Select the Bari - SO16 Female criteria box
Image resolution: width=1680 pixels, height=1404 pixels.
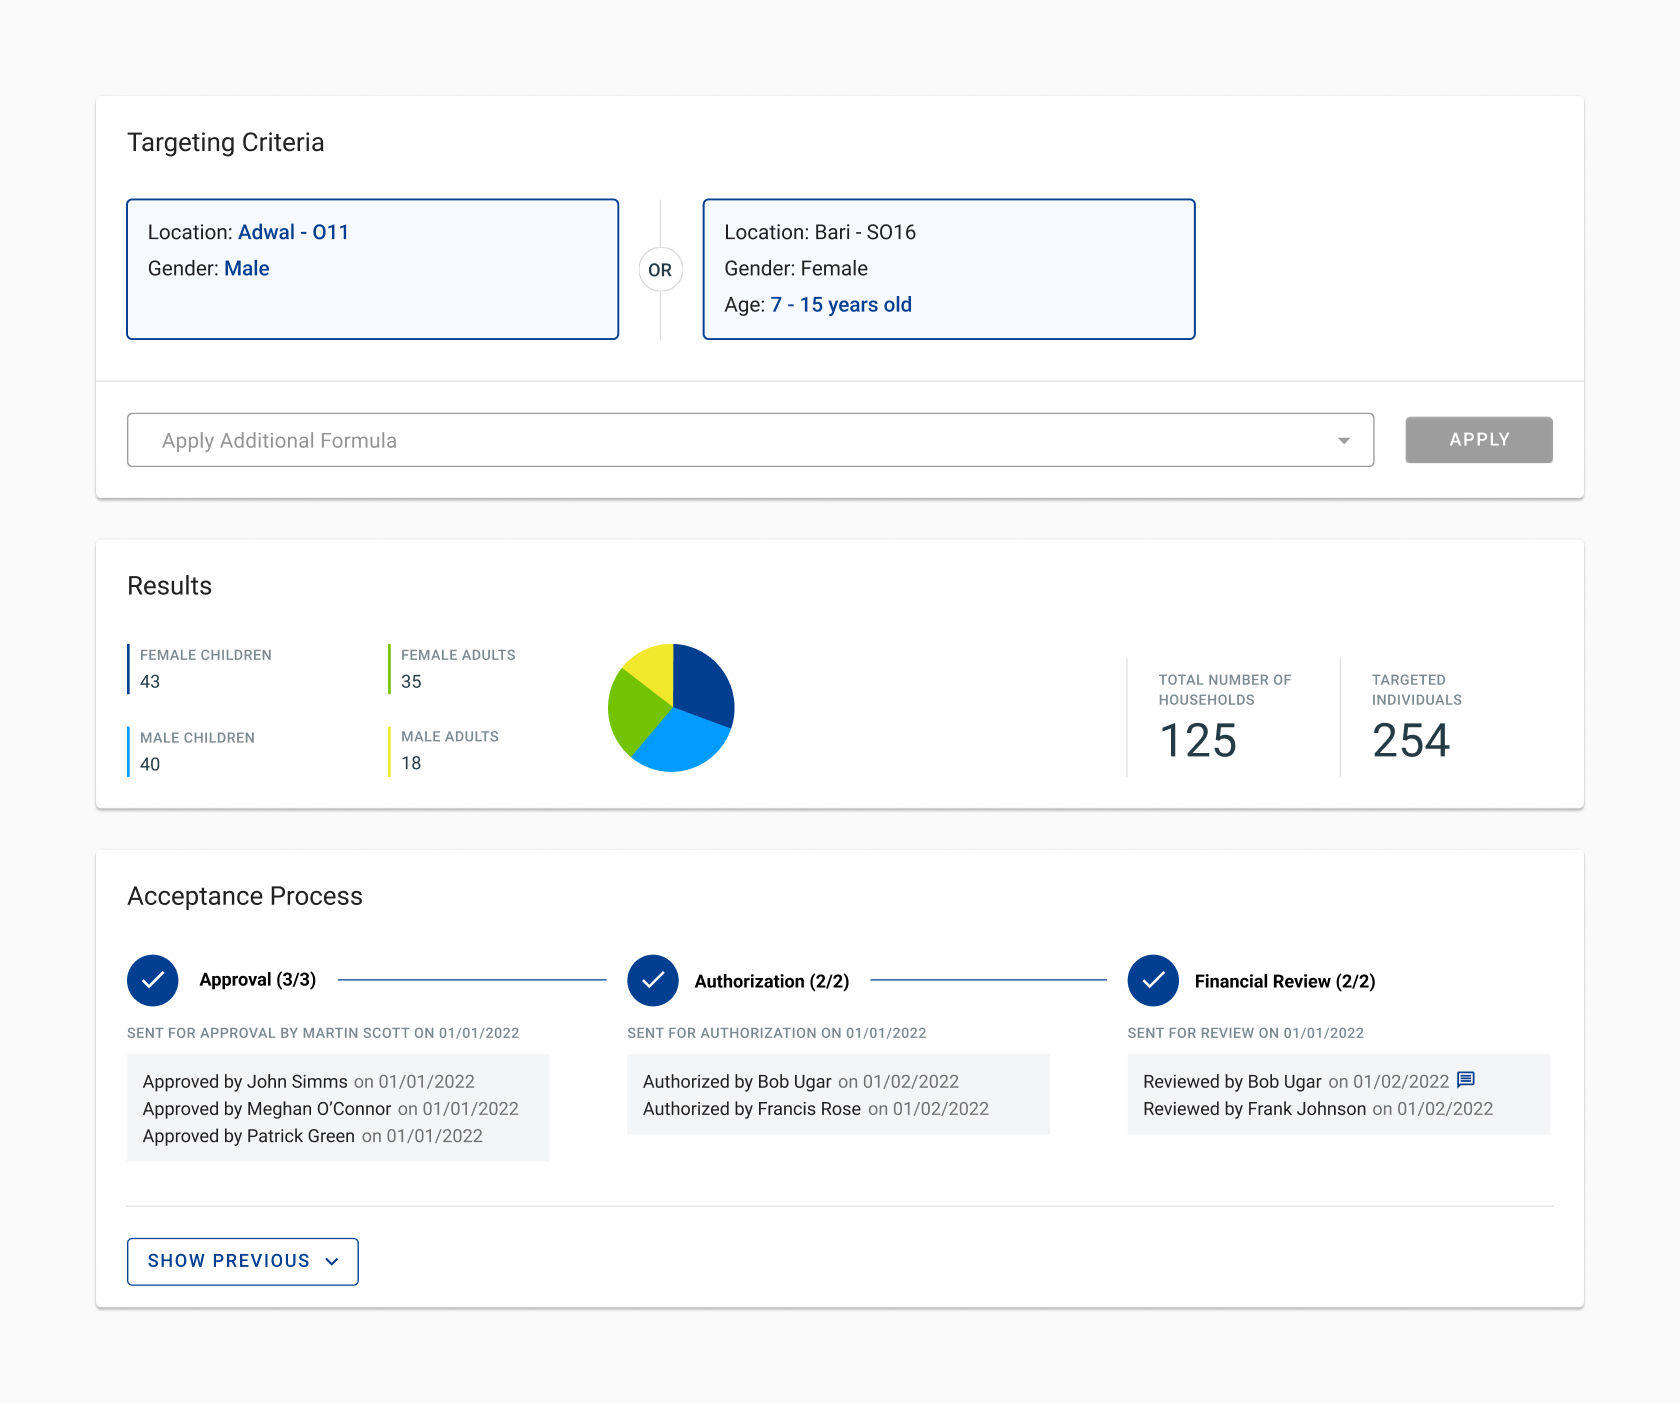point(948,269)
